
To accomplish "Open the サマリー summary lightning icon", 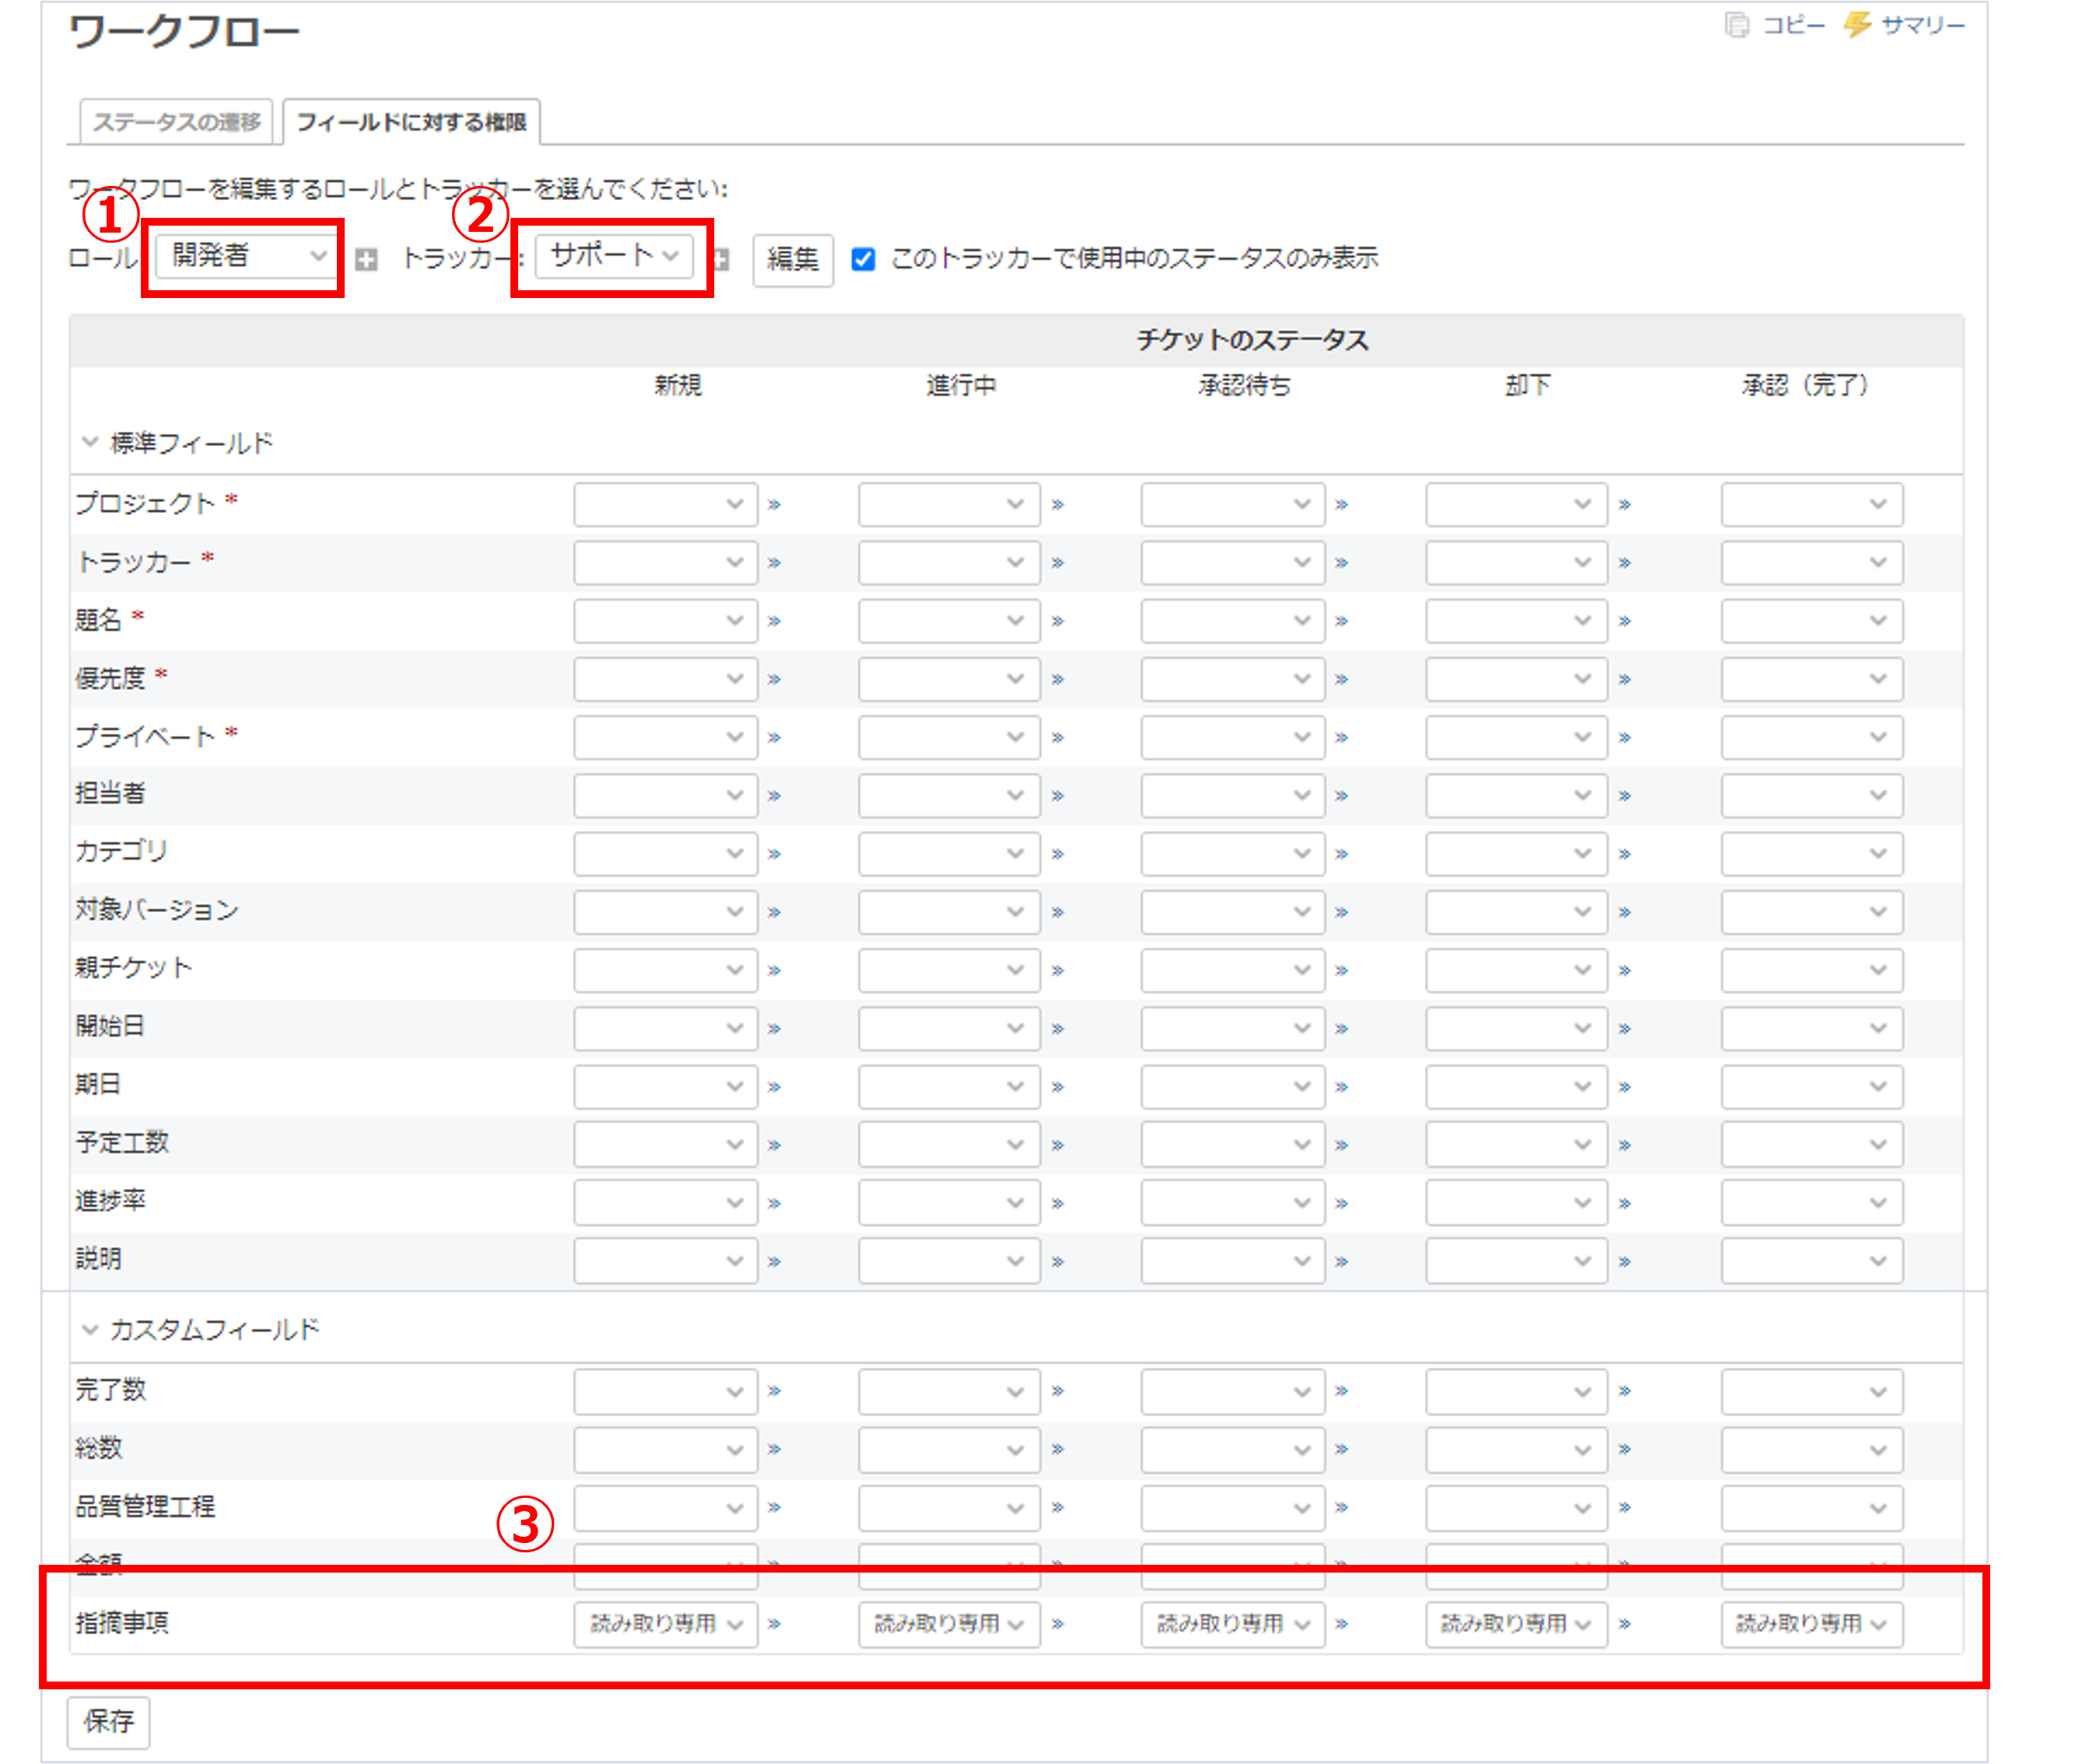I will [1857, 25].
